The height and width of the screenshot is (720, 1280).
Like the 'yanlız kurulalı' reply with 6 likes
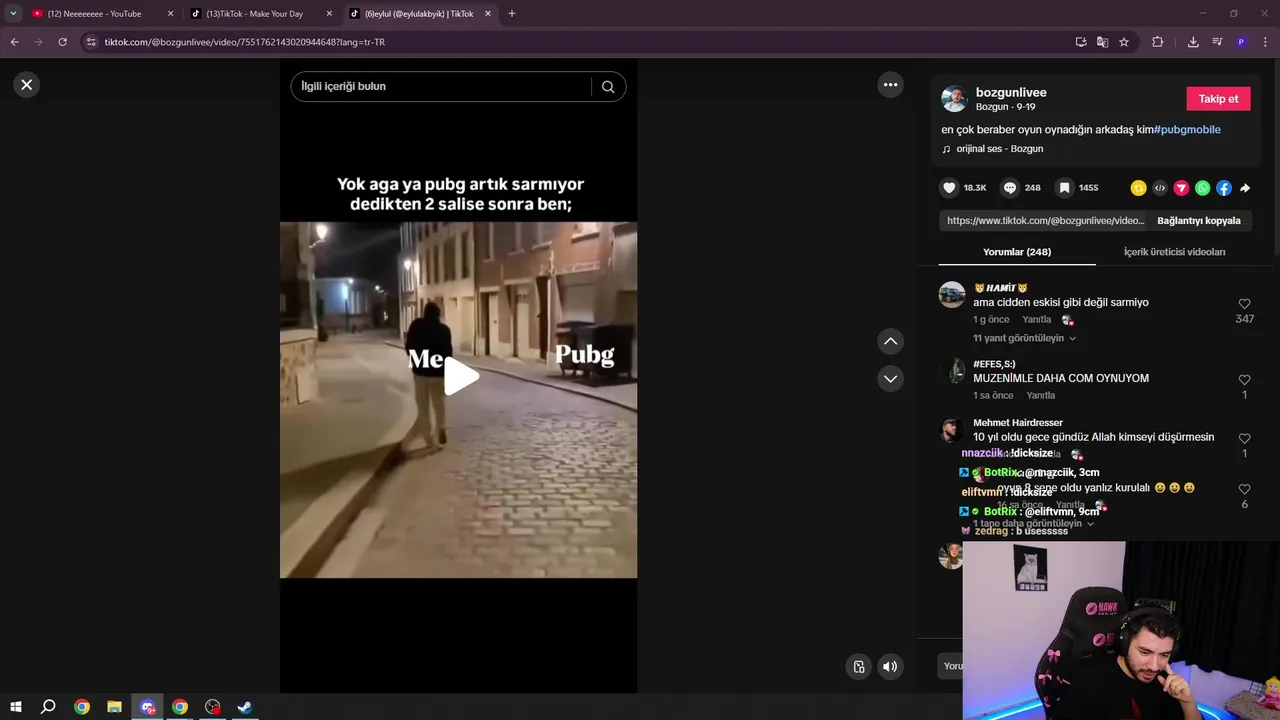point(1244,490)
